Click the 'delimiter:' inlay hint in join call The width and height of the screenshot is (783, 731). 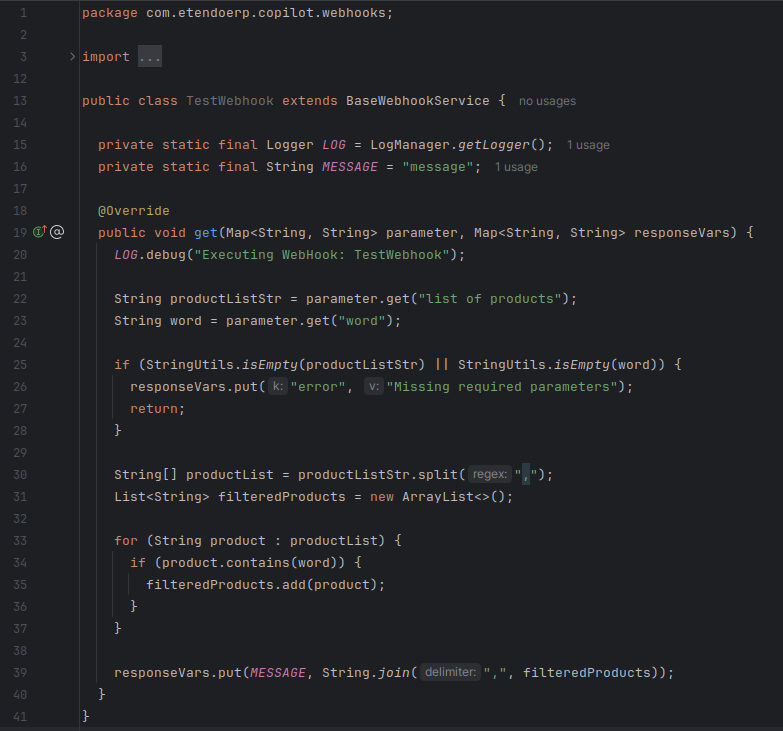(450, 672)
